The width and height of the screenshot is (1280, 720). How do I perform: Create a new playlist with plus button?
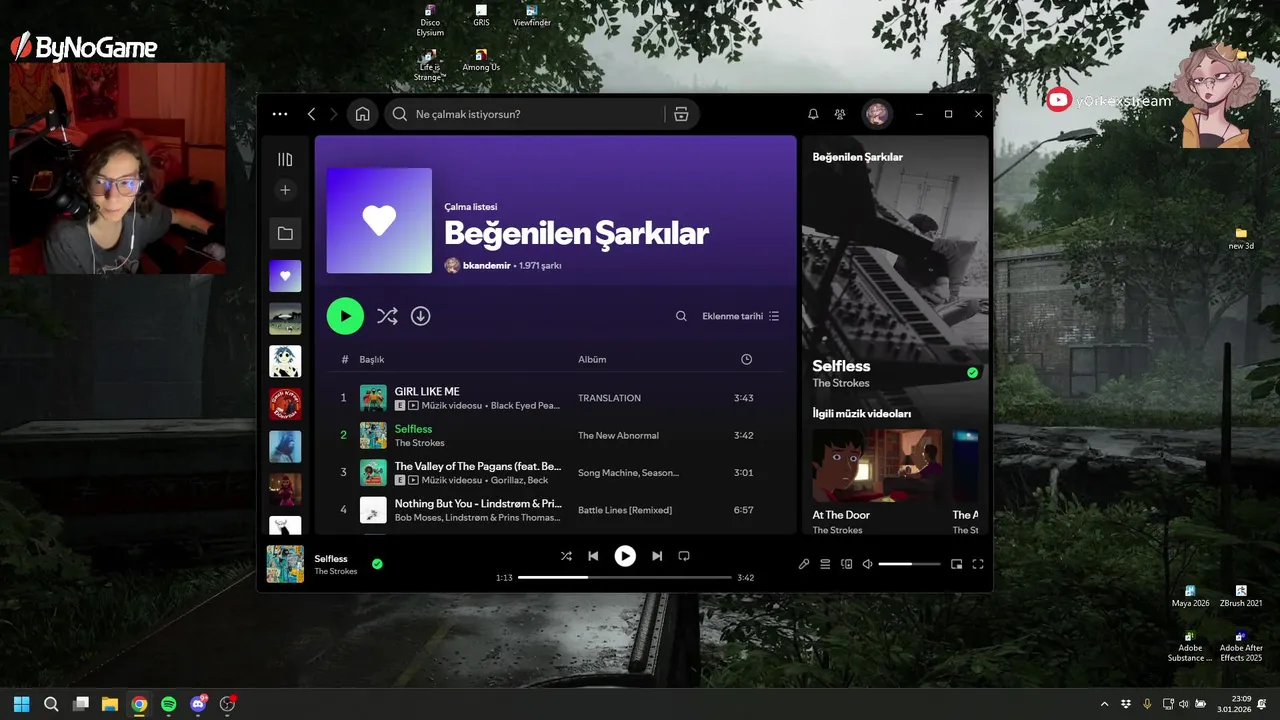pyautogui.click(x=285, y=190)
